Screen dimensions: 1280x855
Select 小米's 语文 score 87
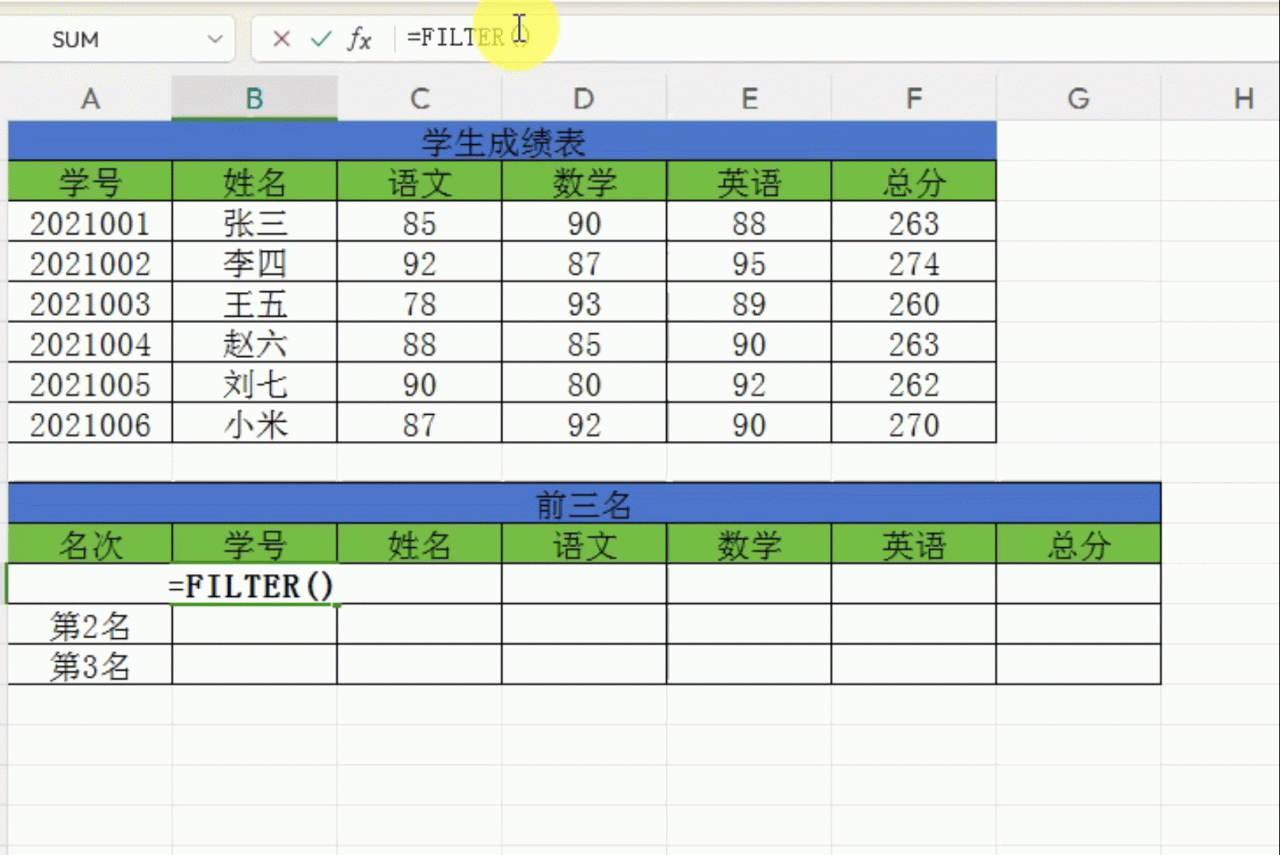(419, 423)
